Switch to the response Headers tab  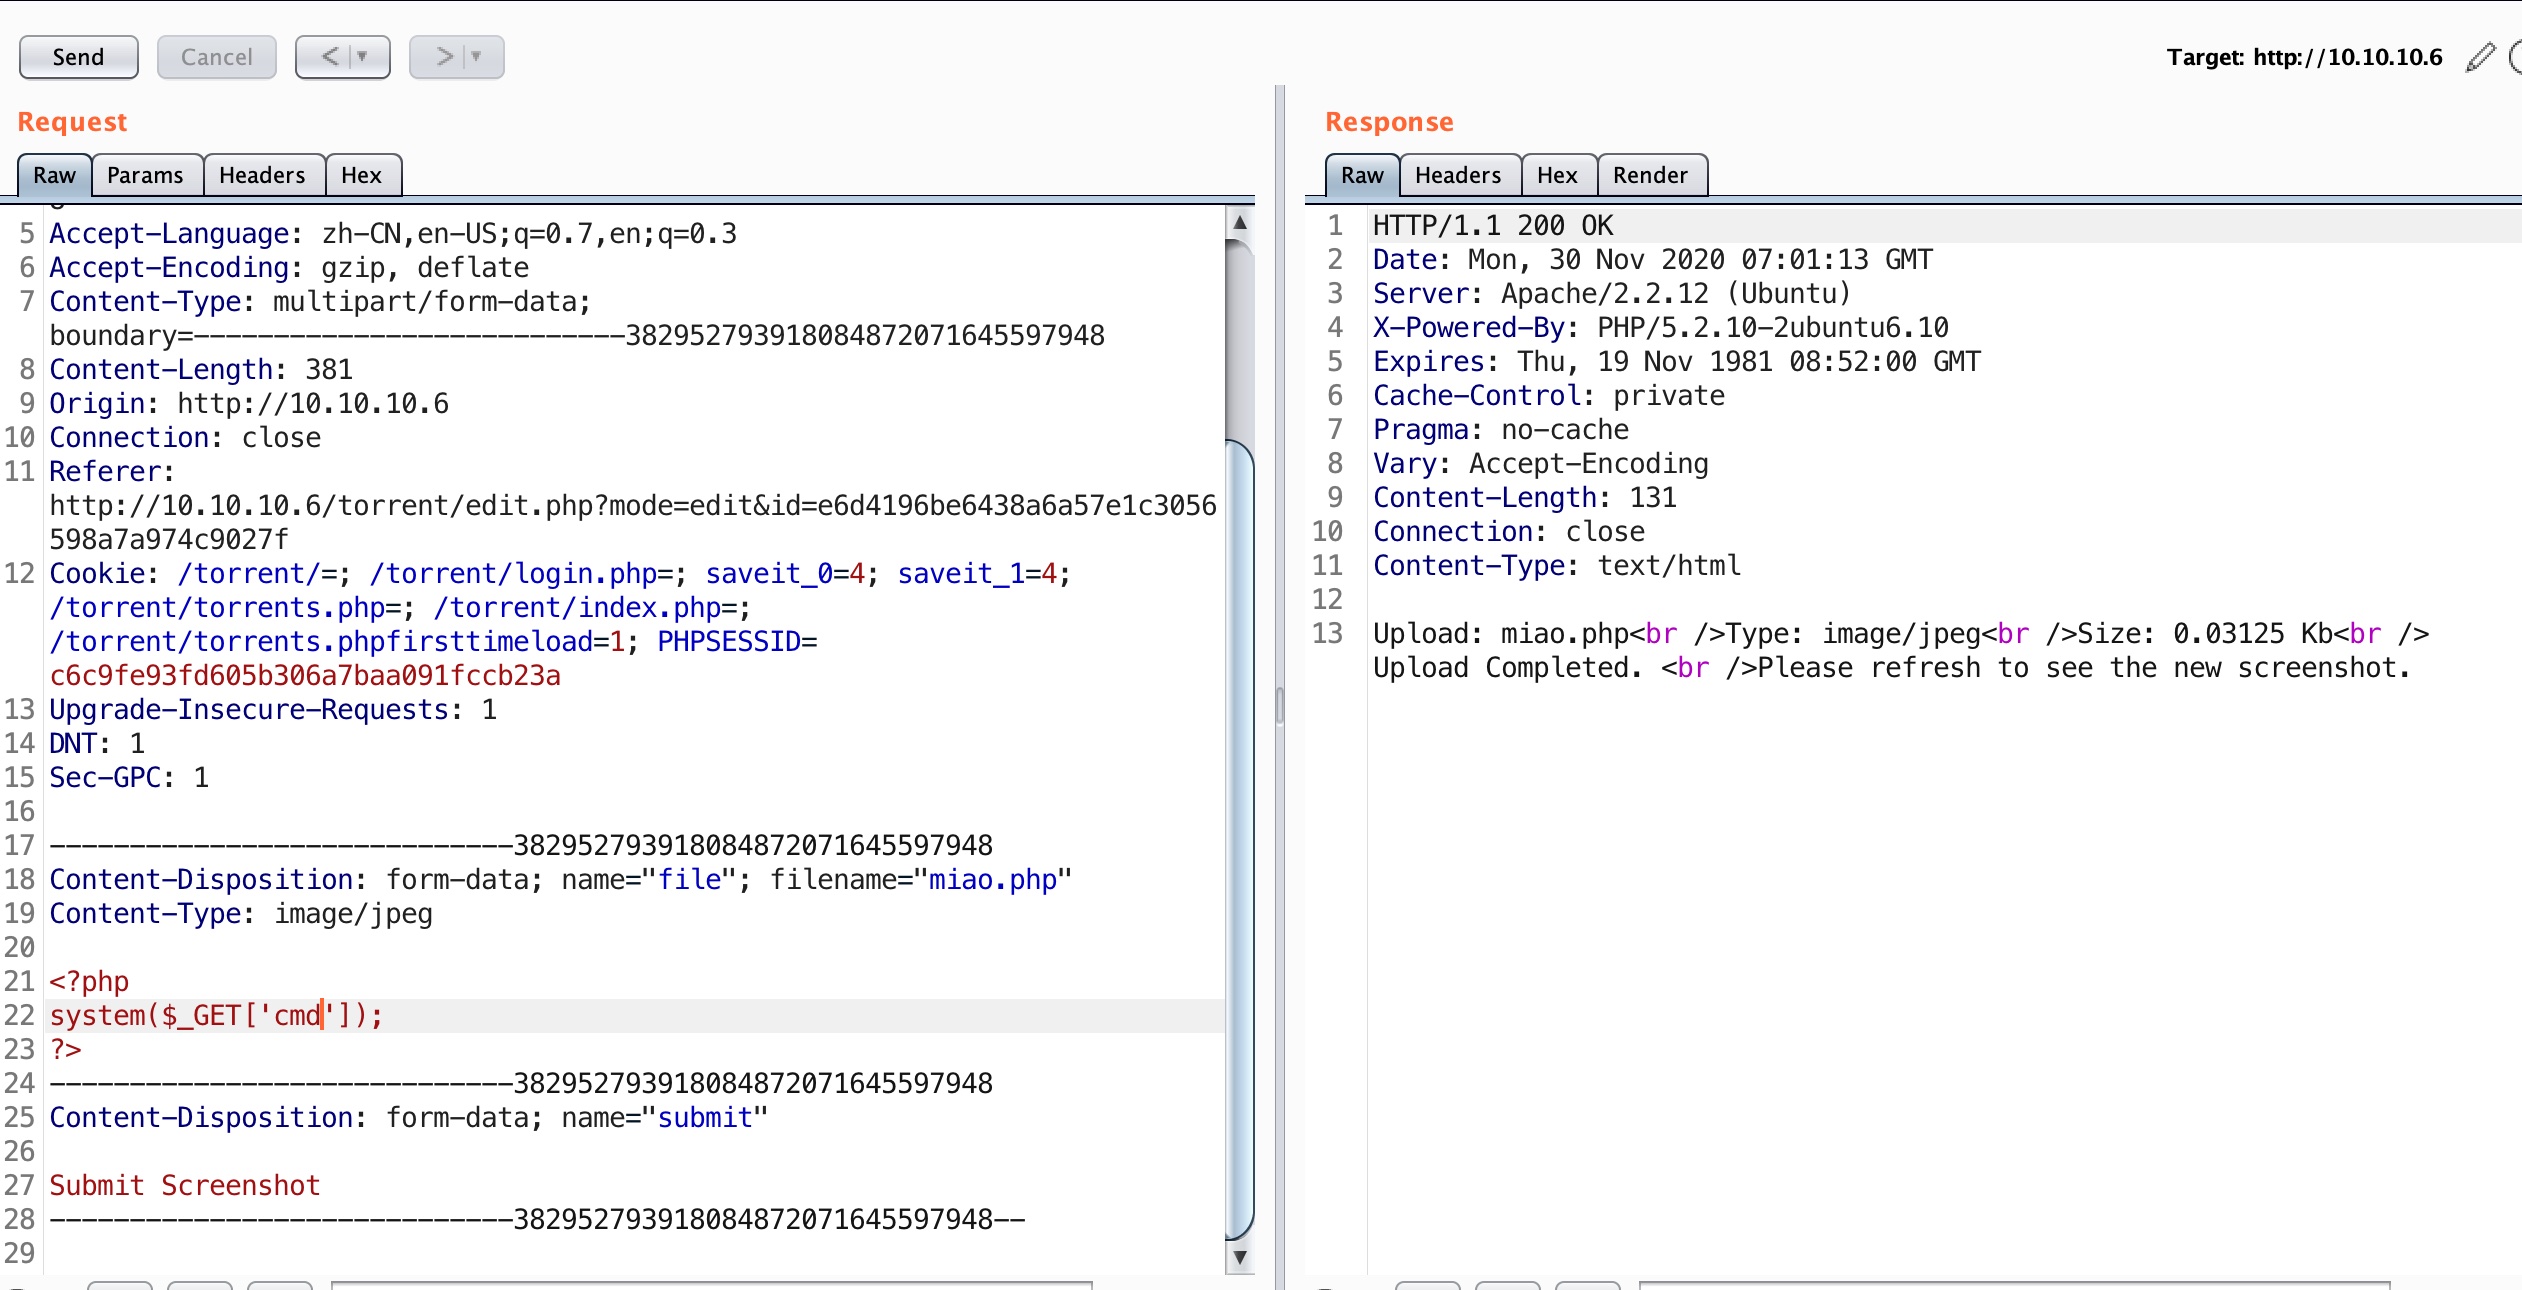(1458, 175)
